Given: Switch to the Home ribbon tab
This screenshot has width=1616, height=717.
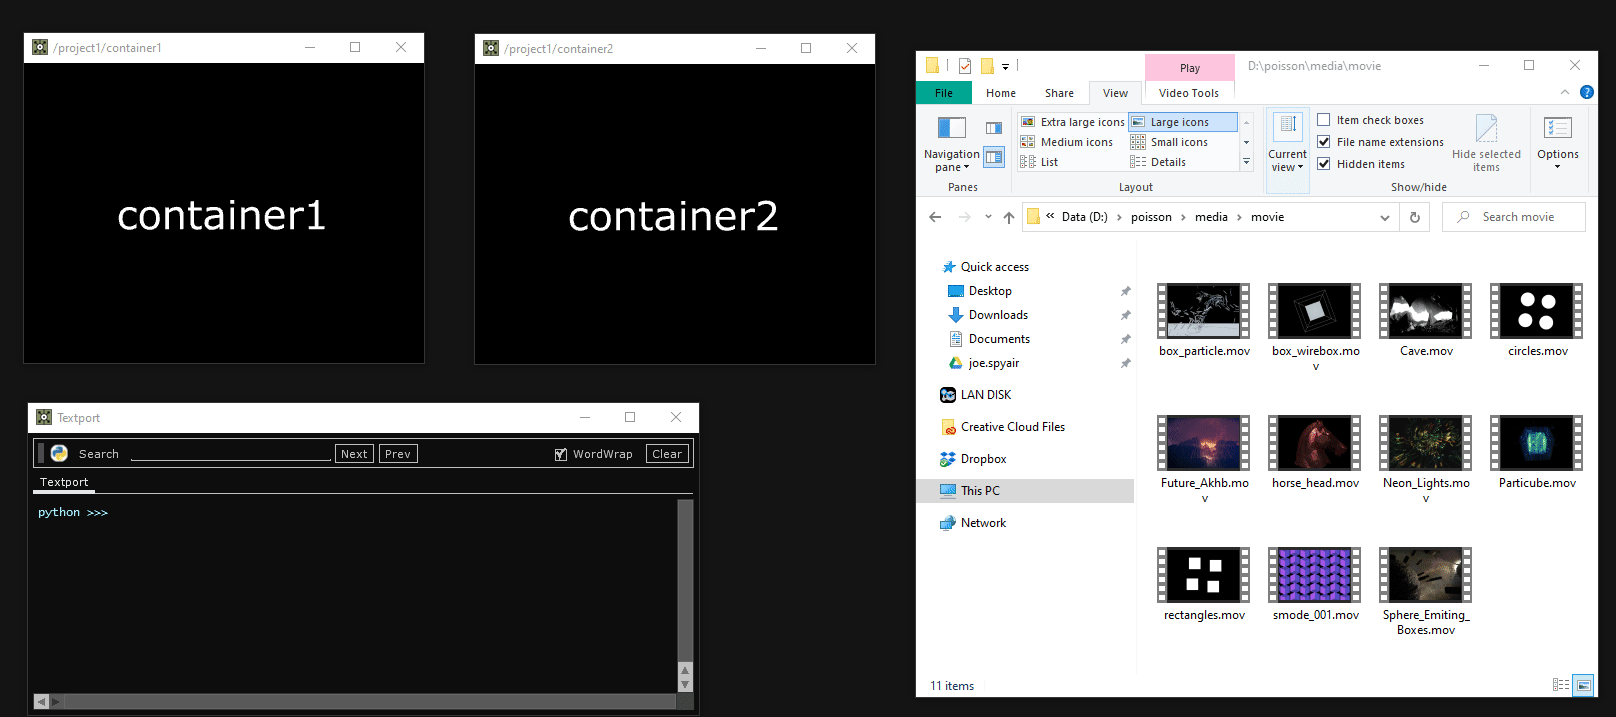Looking at the screenshot, I should point(1000,93).
